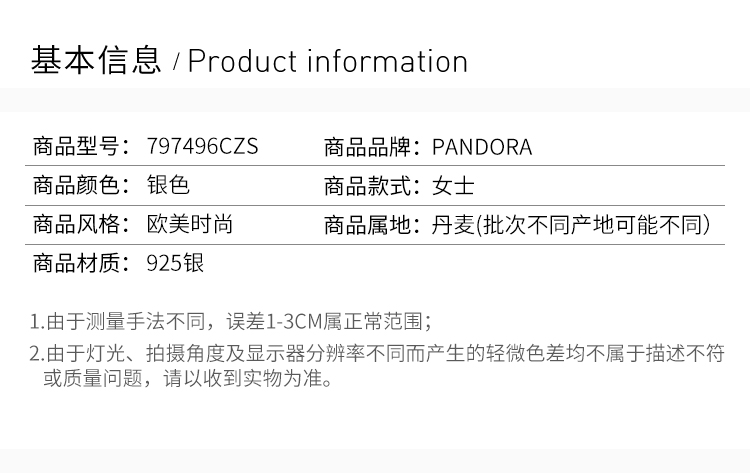Select the material value 925银
This screenshot has height=473, width=750.
[x=175, y=264]
